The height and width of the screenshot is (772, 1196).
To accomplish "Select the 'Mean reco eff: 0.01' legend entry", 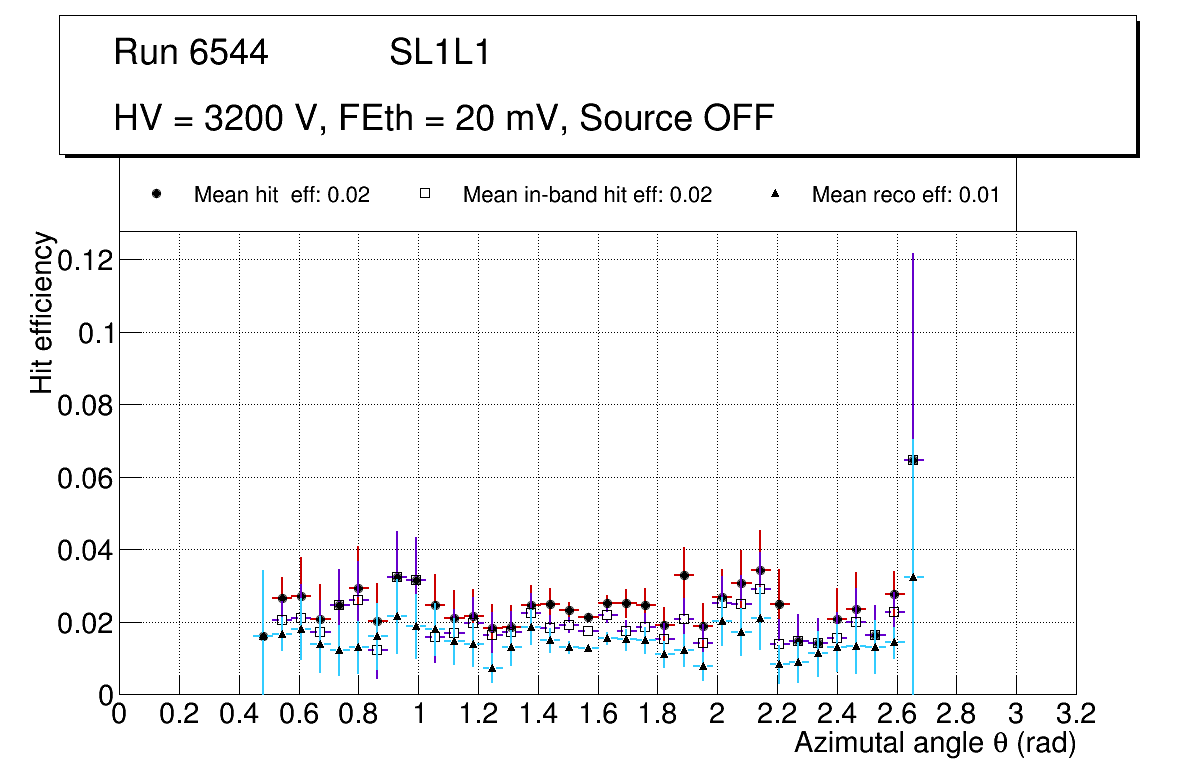I will pyautogui.click(x=905, y=195).
